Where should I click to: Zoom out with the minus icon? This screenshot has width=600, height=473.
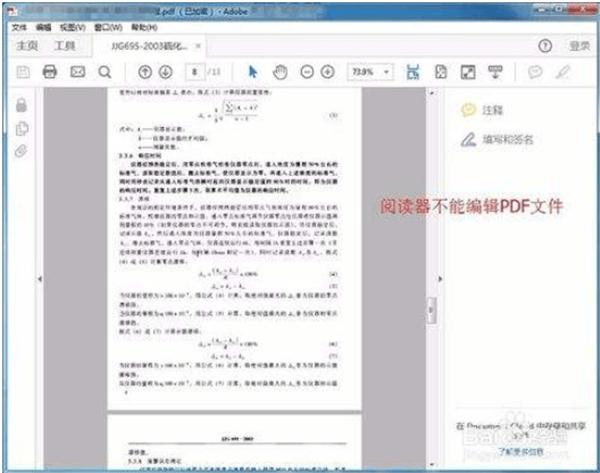click(x=307, y=72)
